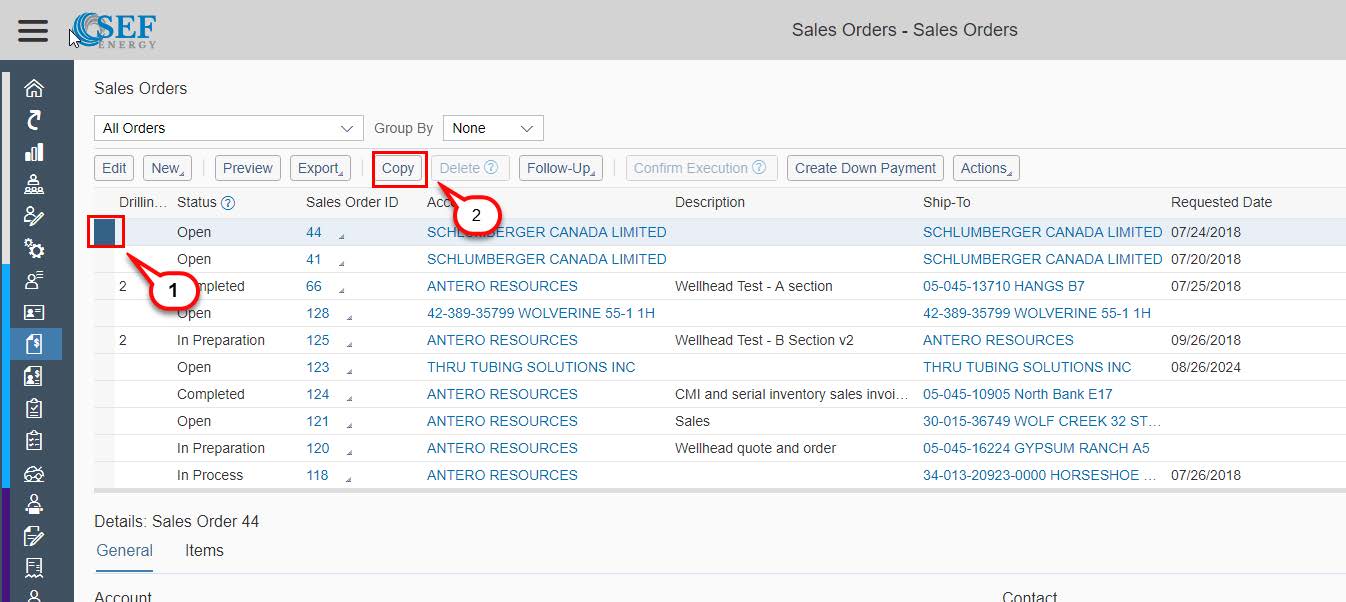Open the document with pencil sidebar icon
Image resolution: width=1346 pixels, height=602 pixels.
[x=34, y=536]
